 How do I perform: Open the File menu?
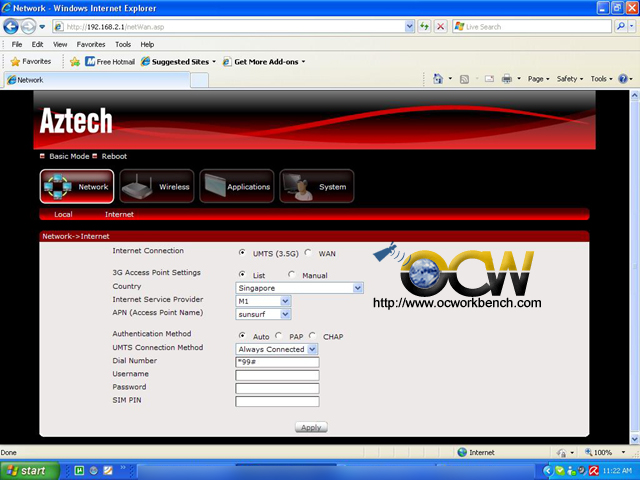tap(17, 44)
